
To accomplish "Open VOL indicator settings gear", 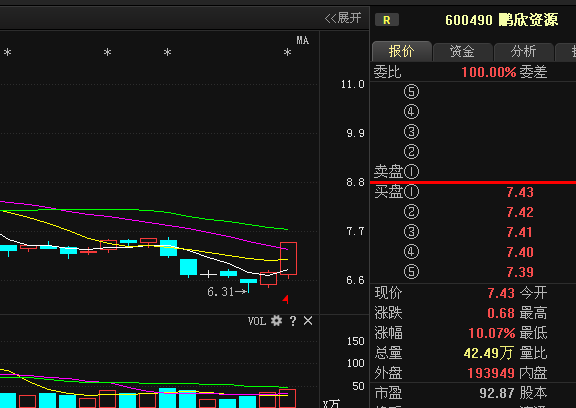I will [276, 321].
